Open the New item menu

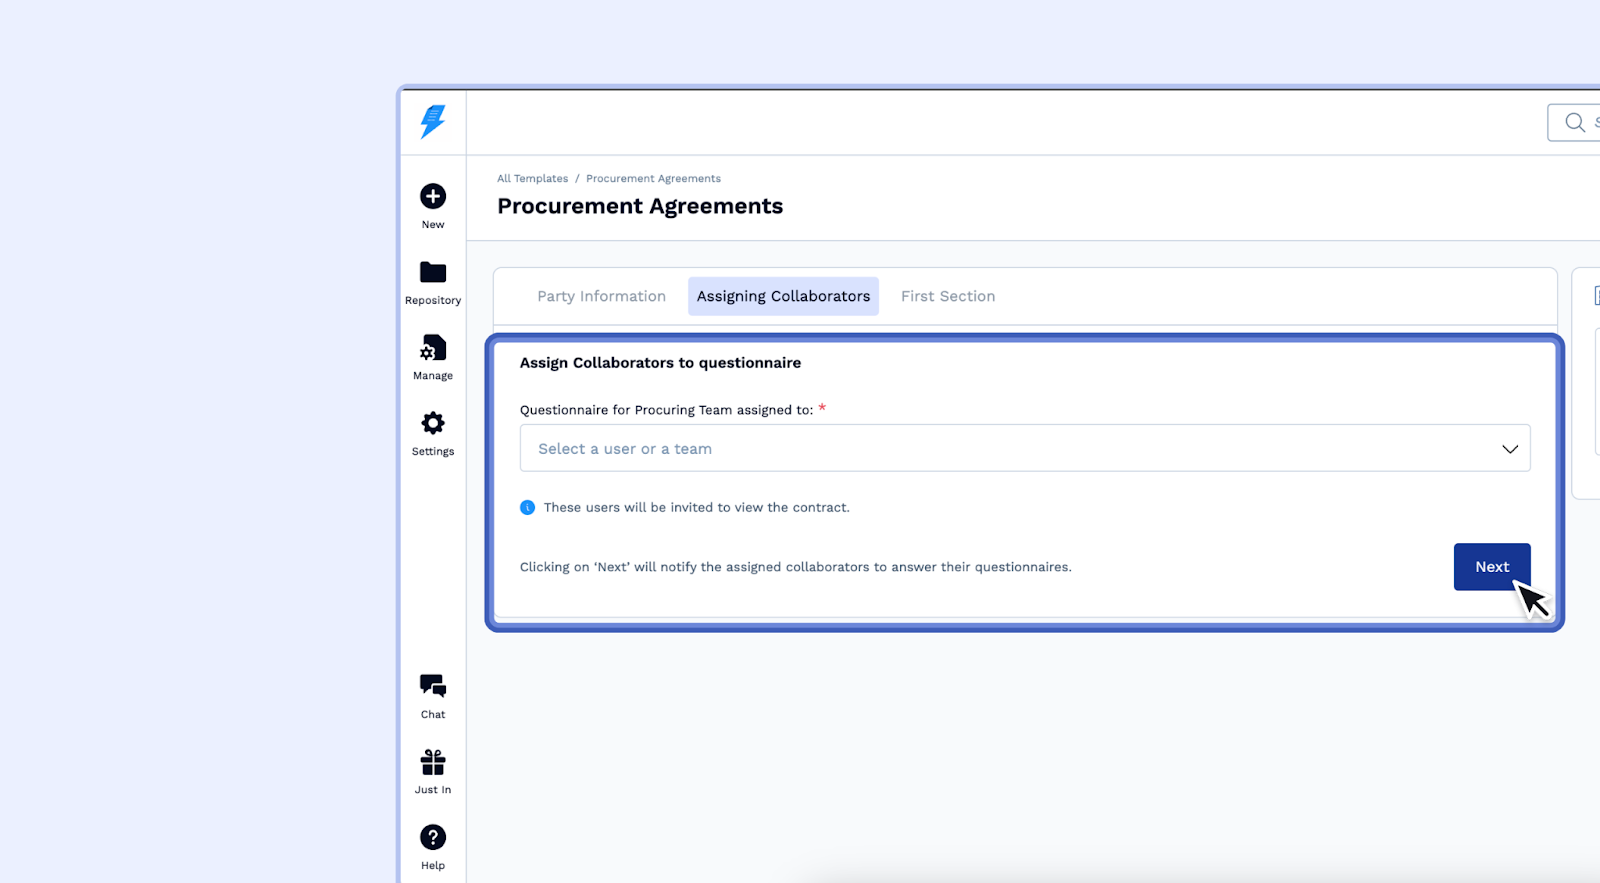click(x=433, y=206)
